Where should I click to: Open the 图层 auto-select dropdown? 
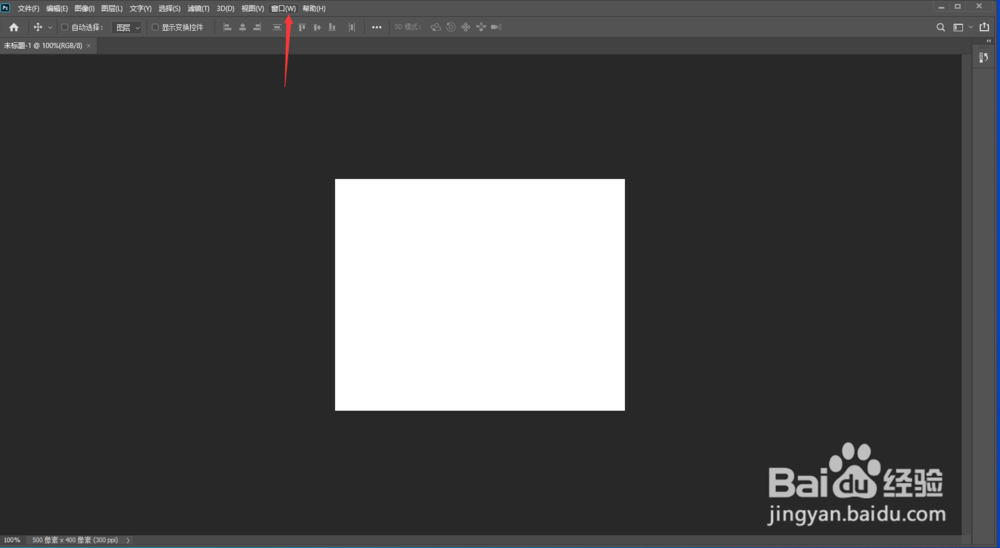(x=127, y=27)
